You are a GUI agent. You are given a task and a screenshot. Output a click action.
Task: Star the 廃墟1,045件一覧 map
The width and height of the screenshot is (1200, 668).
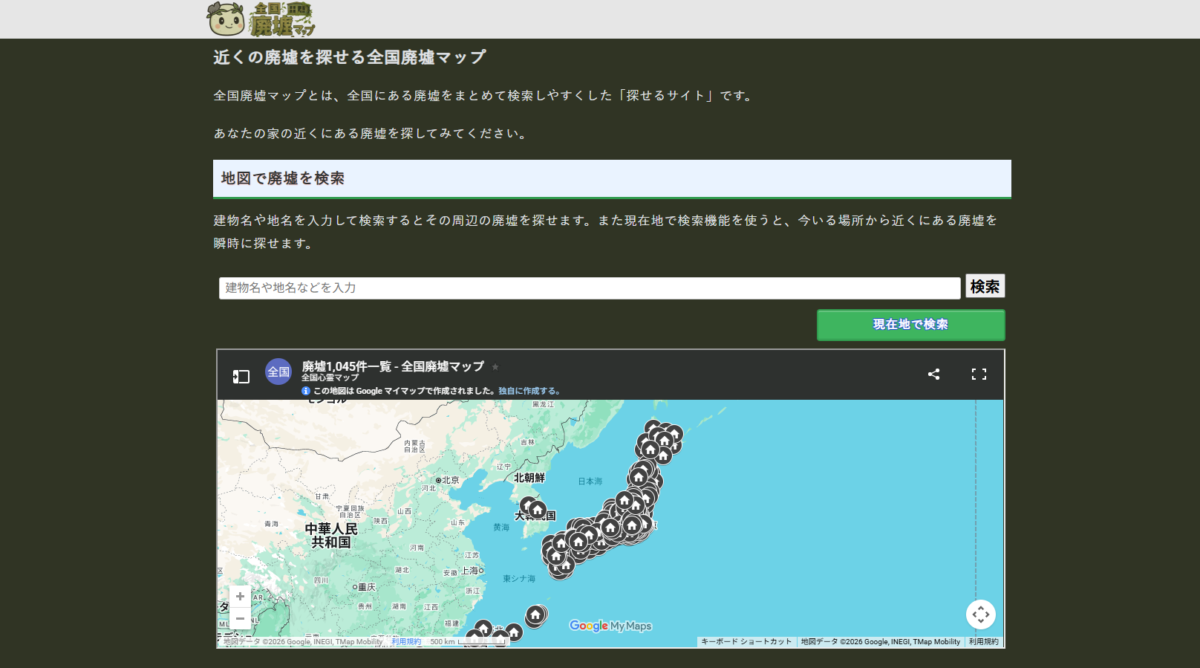pos(495,367)
